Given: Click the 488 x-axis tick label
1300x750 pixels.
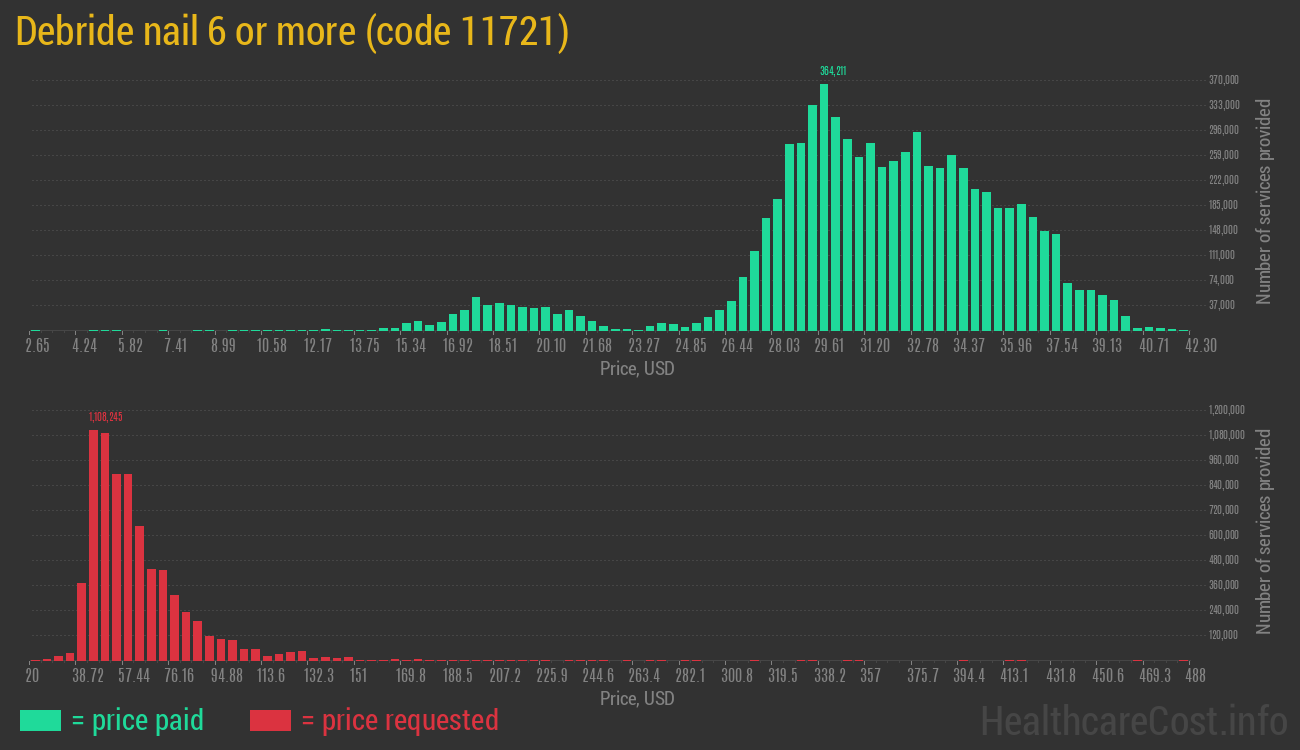Looking at the screenshot, I should 1194,676.
